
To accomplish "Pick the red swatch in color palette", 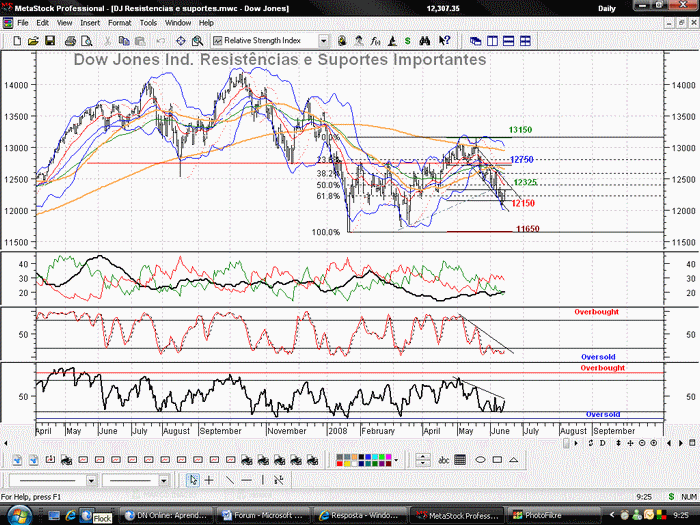I will click(340, 463).
